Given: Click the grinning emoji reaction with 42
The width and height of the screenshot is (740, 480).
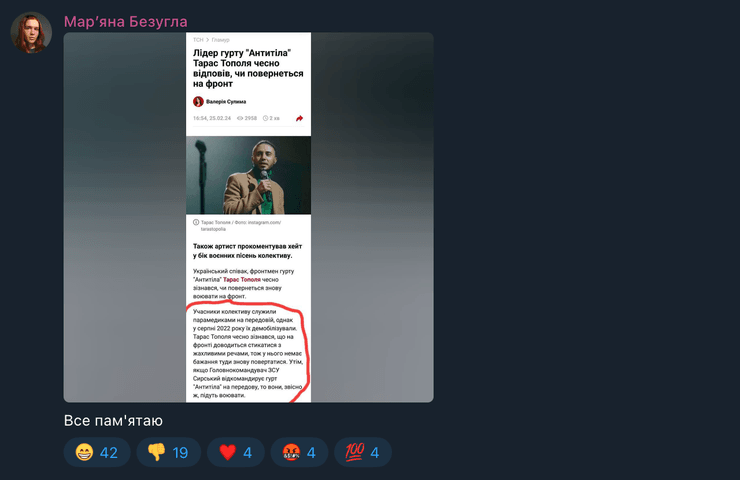Looking at the screenshot, I should click(97, 452).
